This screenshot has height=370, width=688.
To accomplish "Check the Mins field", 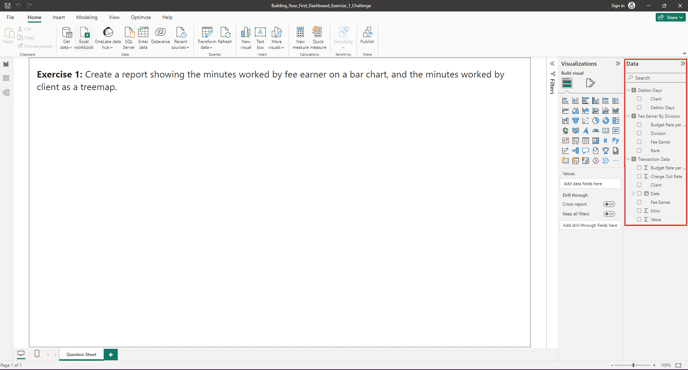I will 639,211.
